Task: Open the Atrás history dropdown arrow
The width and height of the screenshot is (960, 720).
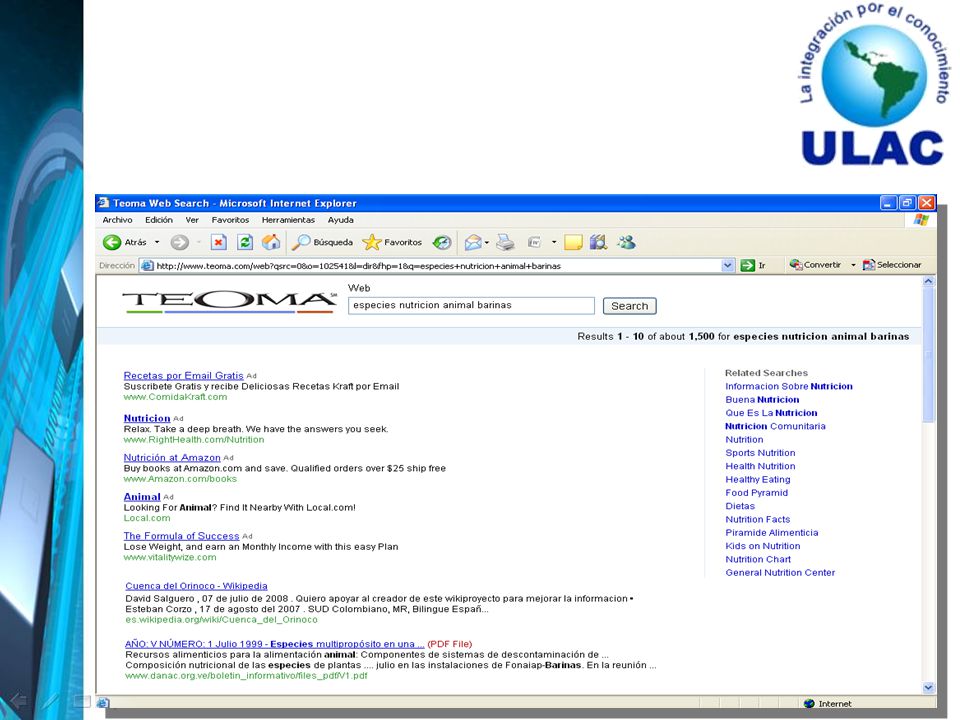Action: pyautogui.click(x=157, y=242)
